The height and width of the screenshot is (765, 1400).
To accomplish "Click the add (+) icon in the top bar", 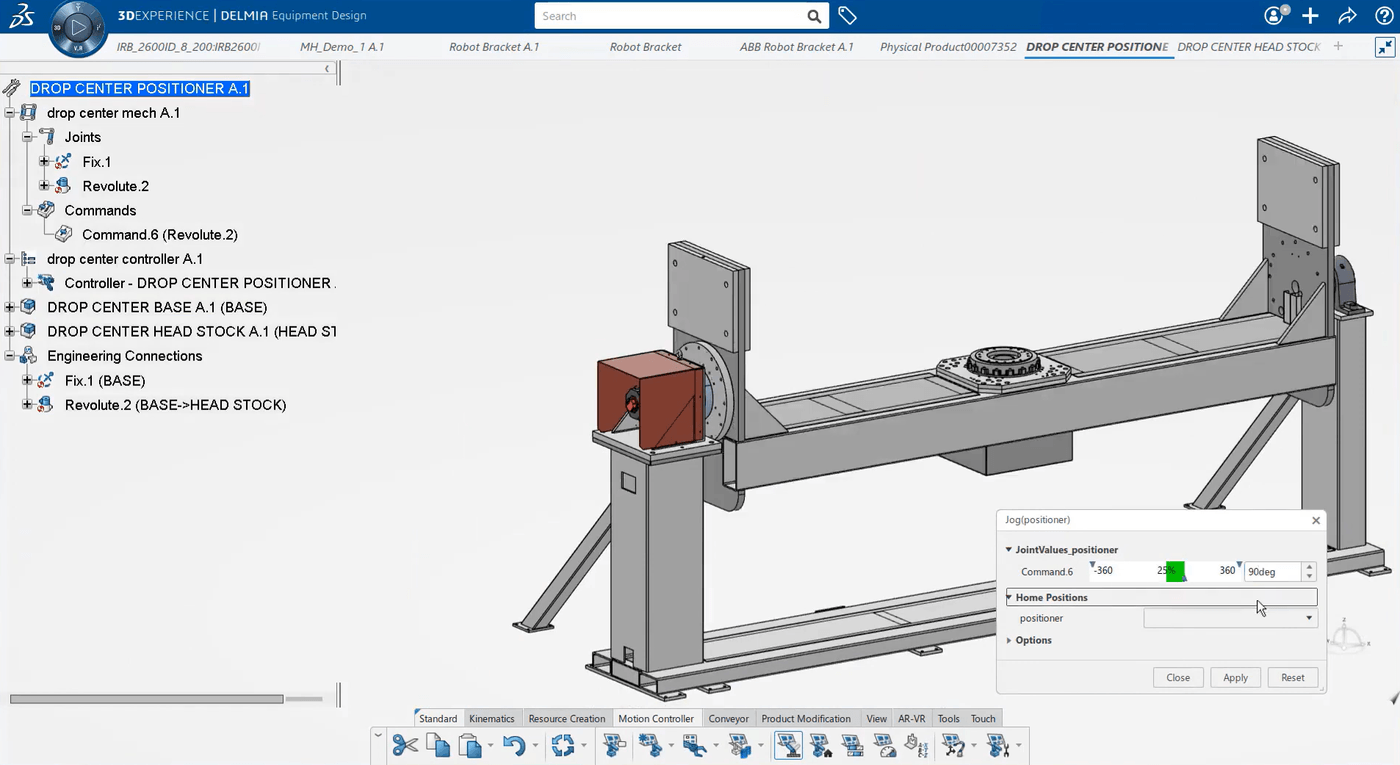I will point(1310,15).
